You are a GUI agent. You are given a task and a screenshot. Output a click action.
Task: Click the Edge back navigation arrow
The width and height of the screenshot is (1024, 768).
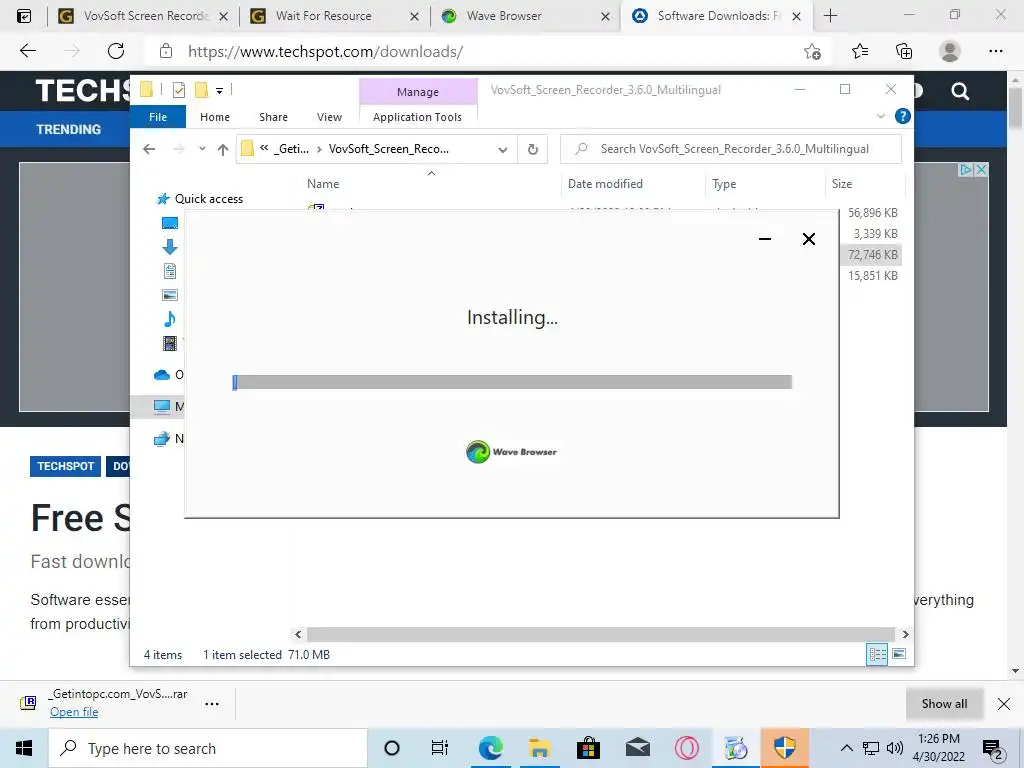(28, 51)
